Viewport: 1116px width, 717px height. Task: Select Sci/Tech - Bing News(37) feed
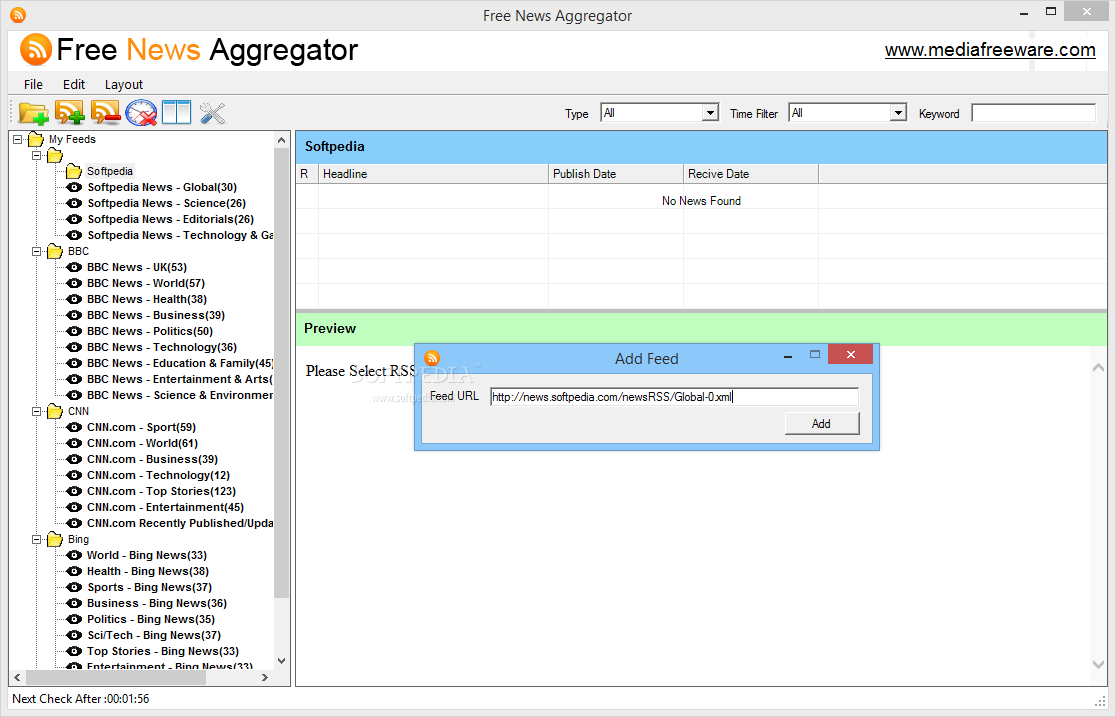[x=154, y=635]
